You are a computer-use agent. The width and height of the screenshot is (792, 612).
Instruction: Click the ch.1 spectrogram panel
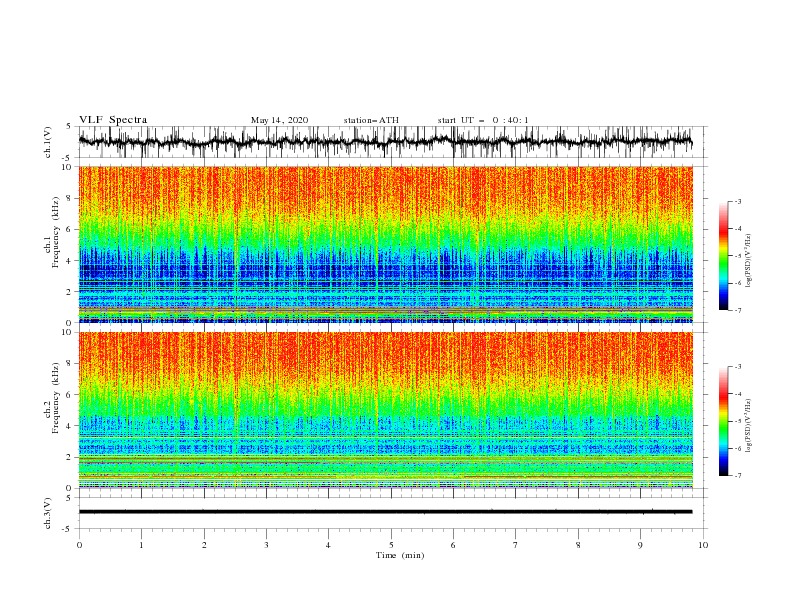pyautogui.click(x=385, y=244)
